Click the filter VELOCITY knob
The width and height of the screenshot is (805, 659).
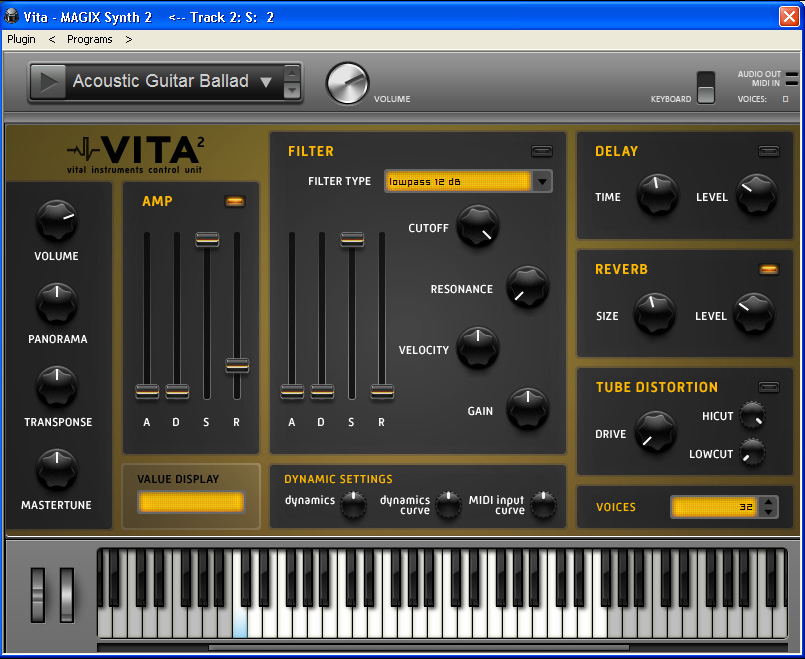[478, 348]
